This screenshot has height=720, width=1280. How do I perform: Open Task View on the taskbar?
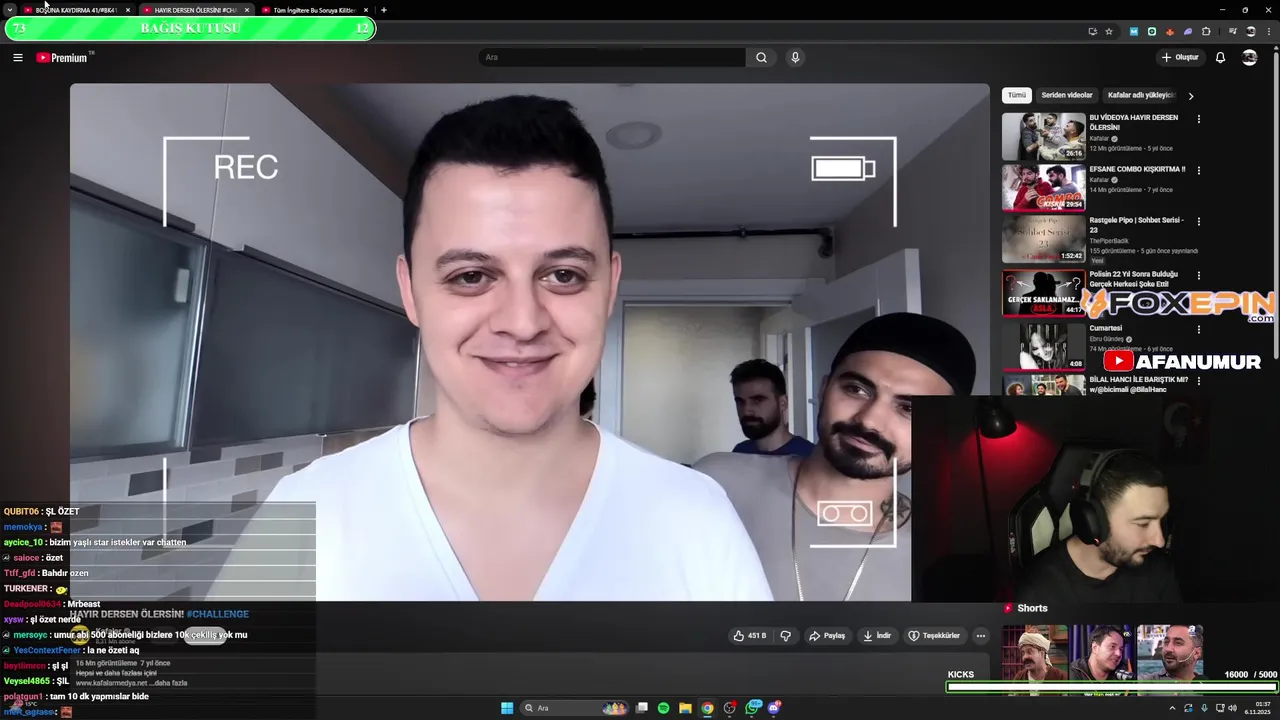(x=642, y=708)
